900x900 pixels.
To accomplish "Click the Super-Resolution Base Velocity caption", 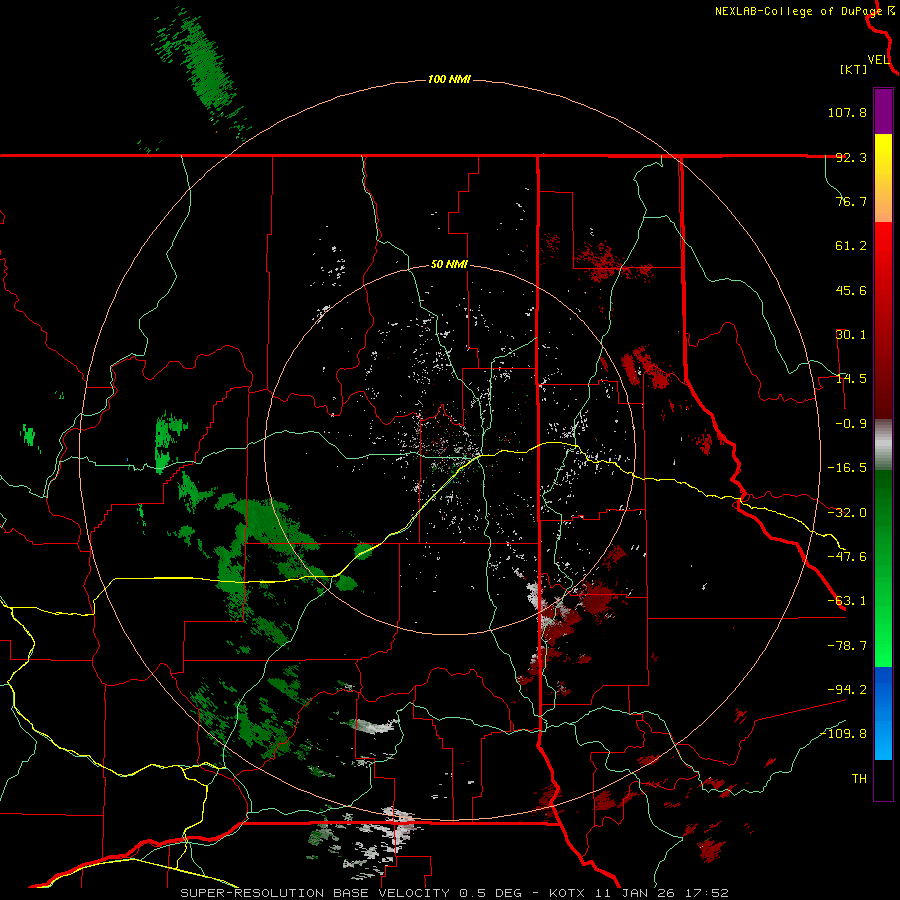I will point(454,893).
